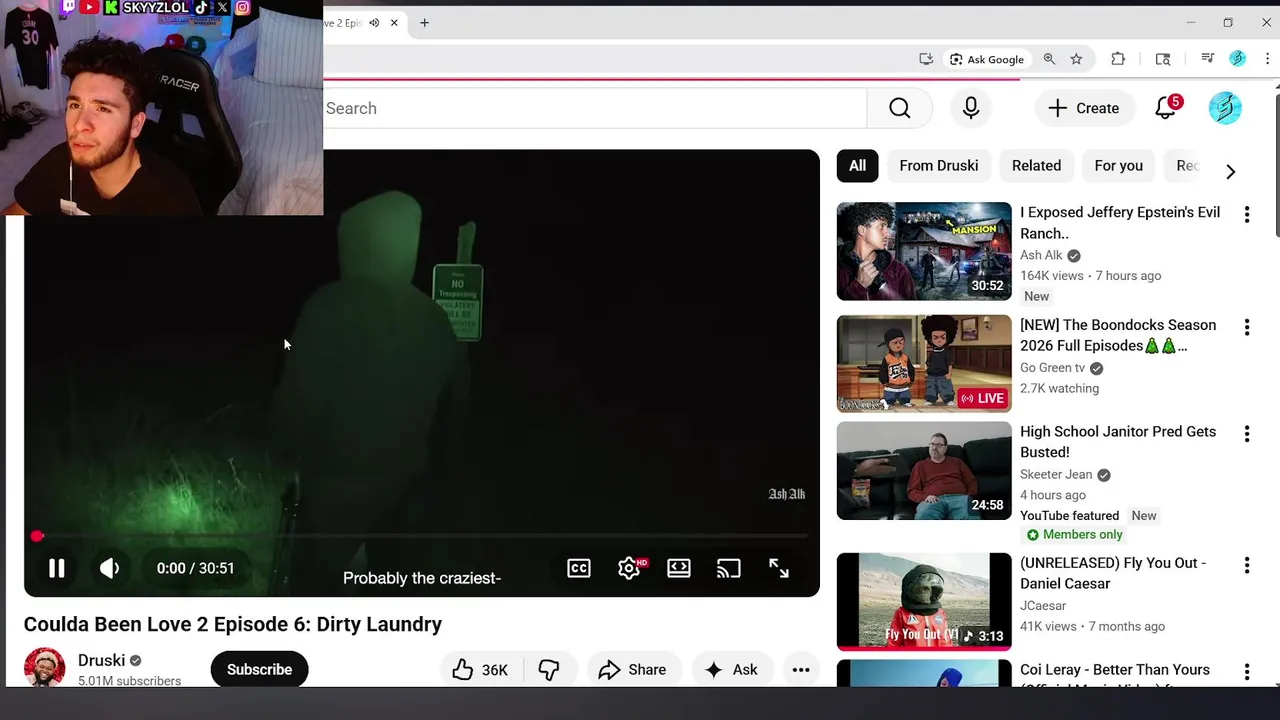Open Chrome's three-dot menu
1280x720 pixels.
pyautogui.click(x=1267, y=59)
